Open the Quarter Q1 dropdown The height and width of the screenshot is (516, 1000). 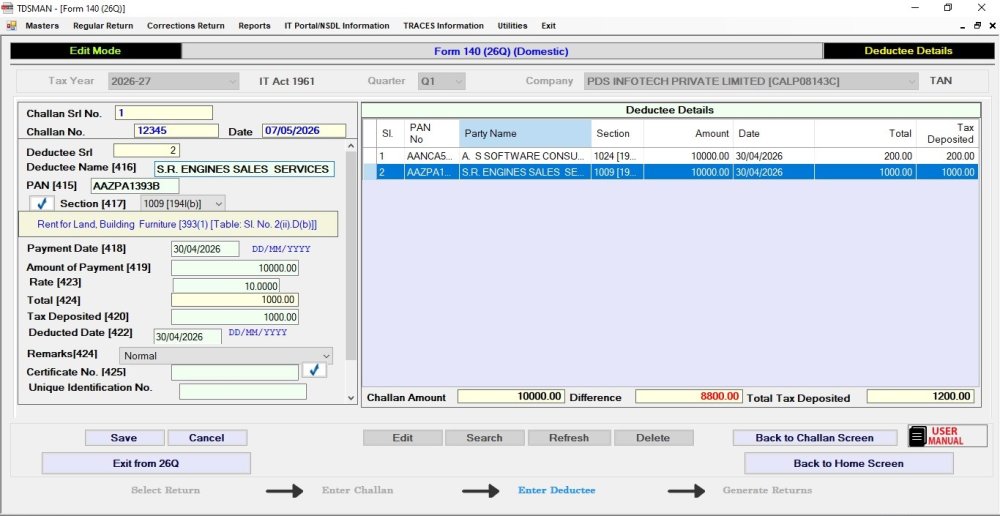point(441,81)
